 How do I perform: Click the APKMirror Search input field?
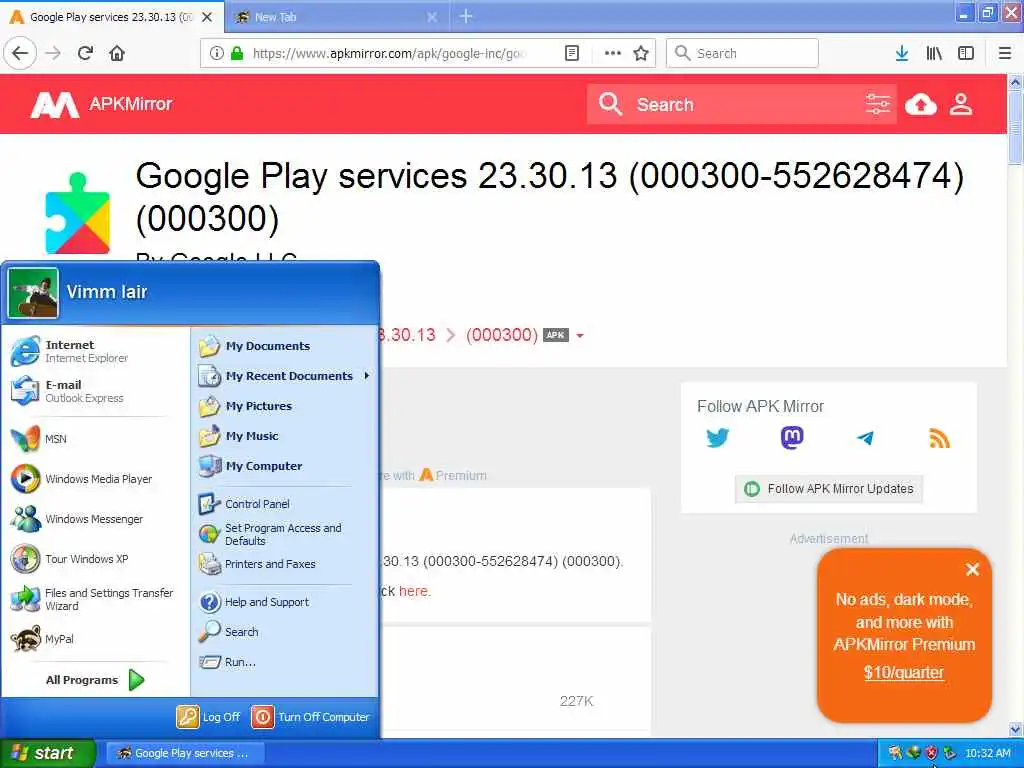coord(744,104)
